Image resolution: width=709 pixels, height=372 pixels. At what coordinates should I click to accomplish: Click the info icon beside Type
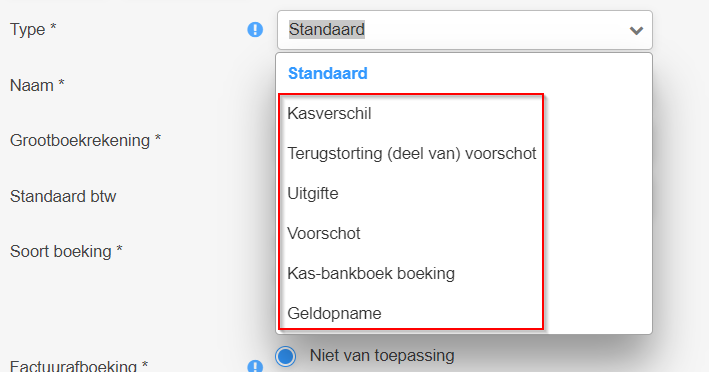(255, 30)
